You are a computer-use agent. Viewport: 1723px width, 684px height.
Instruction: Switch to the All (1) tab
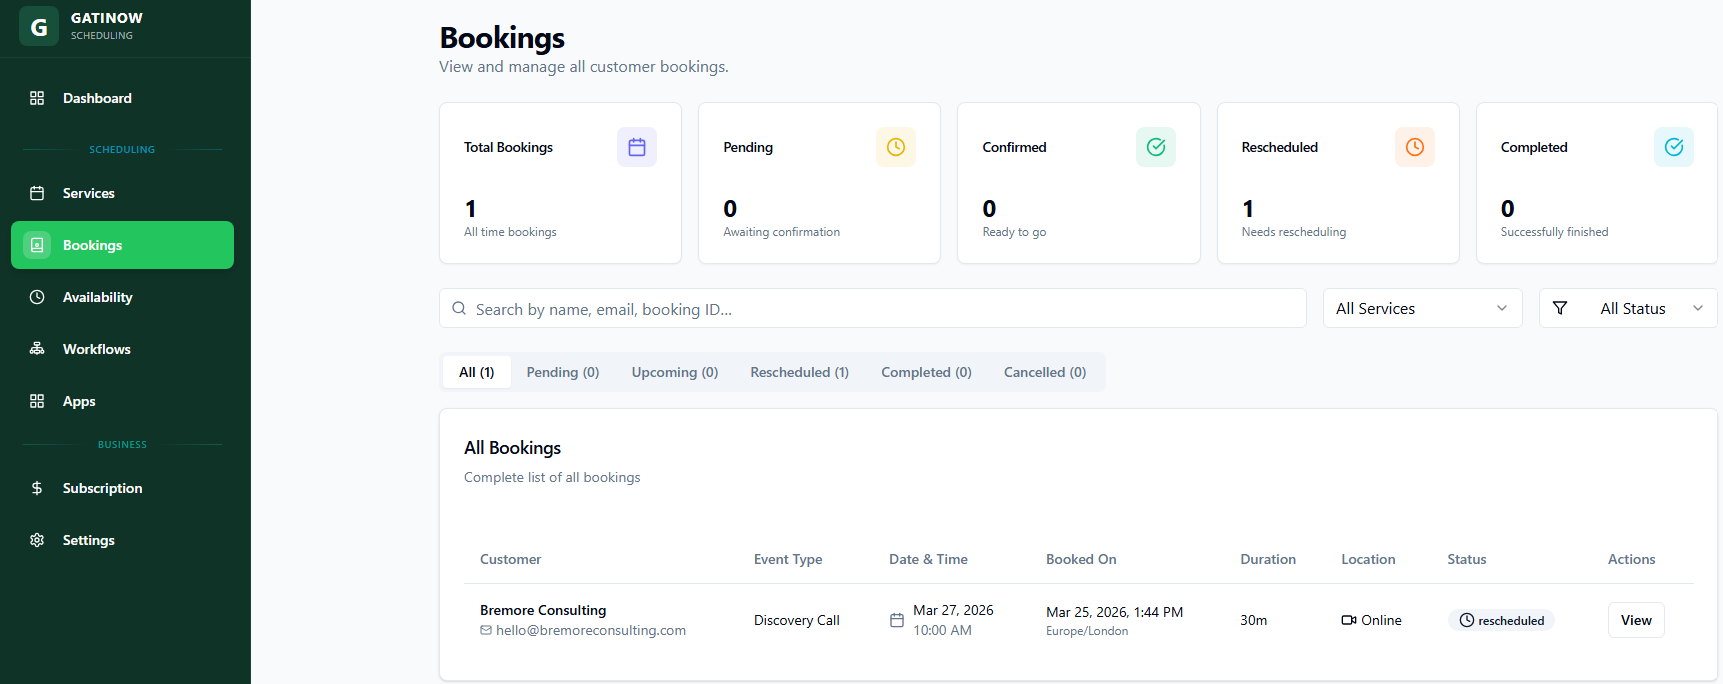[477, 372]
